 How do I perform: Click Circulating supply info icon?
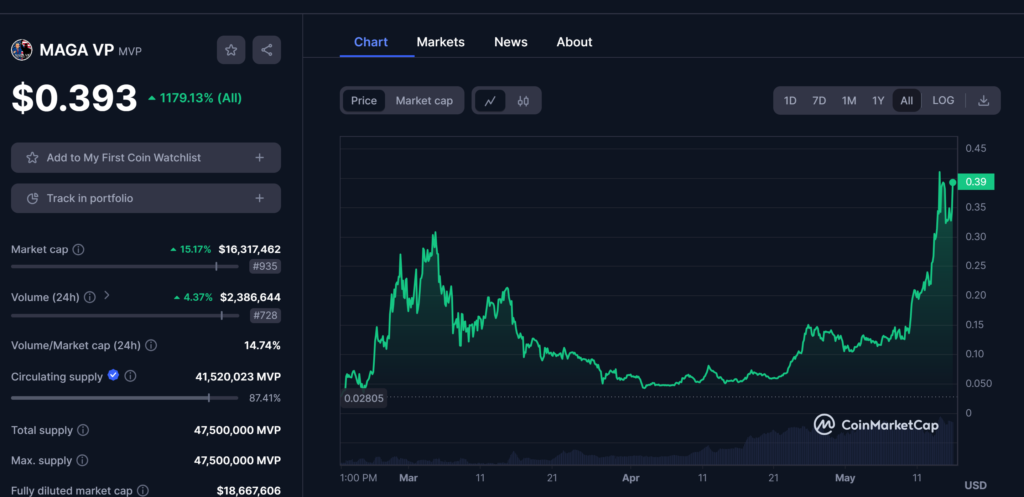(130, 377)
